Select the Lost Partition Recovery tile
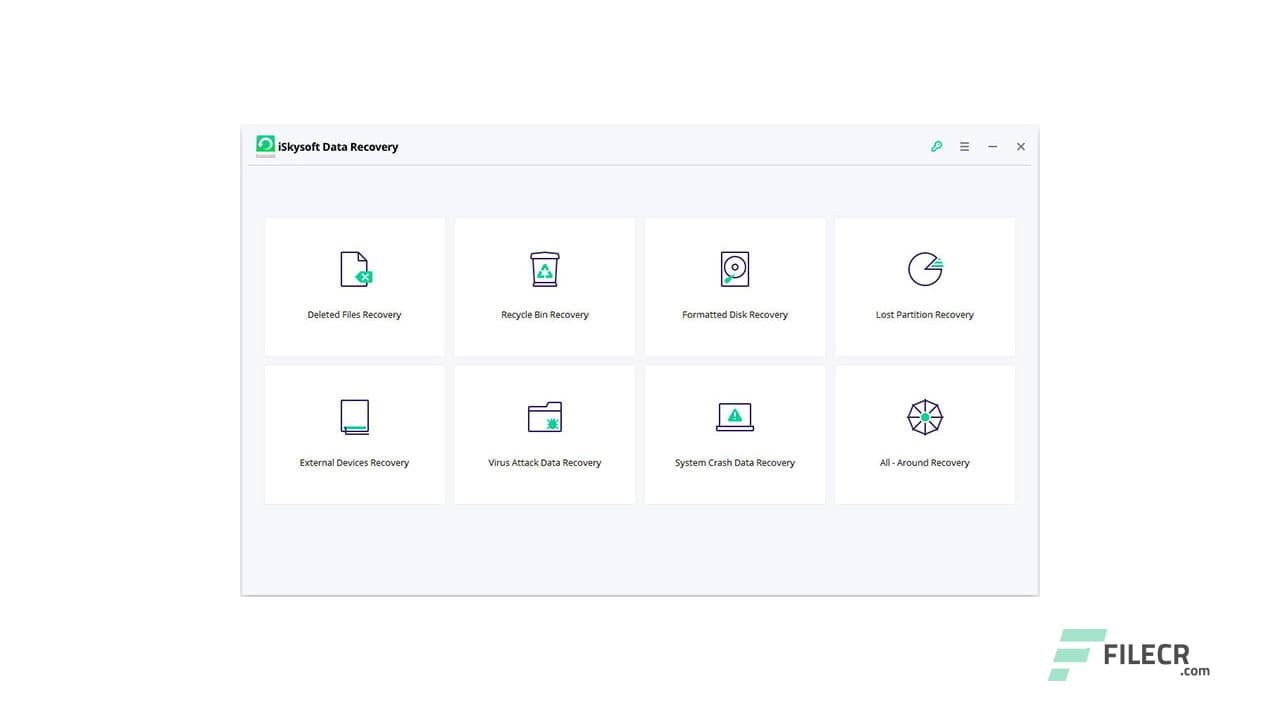1280x720 pixels. tap(925, 286)
